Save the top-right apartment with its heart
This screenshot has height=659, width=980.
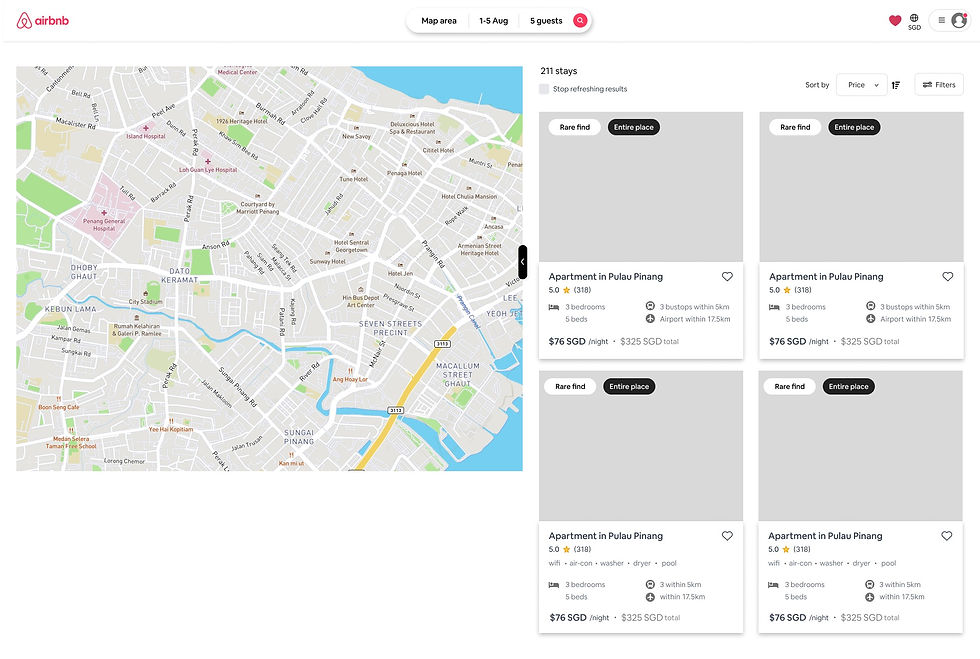[948, 276]
